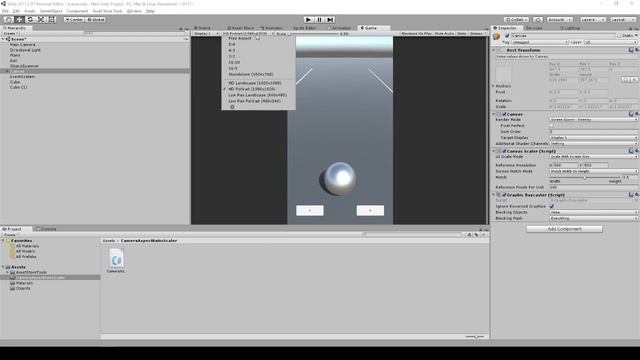This screenshot has height=360, width=640.
Task: Adjust the Match width-height slider
Action: click(585, 178)
